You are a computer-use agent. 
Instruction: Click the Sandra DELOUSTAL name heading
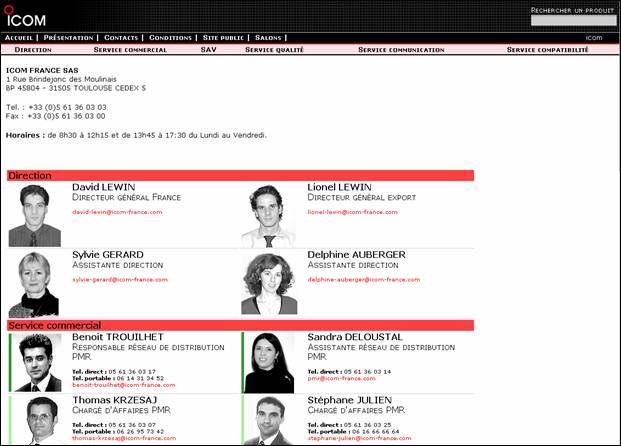355,337
